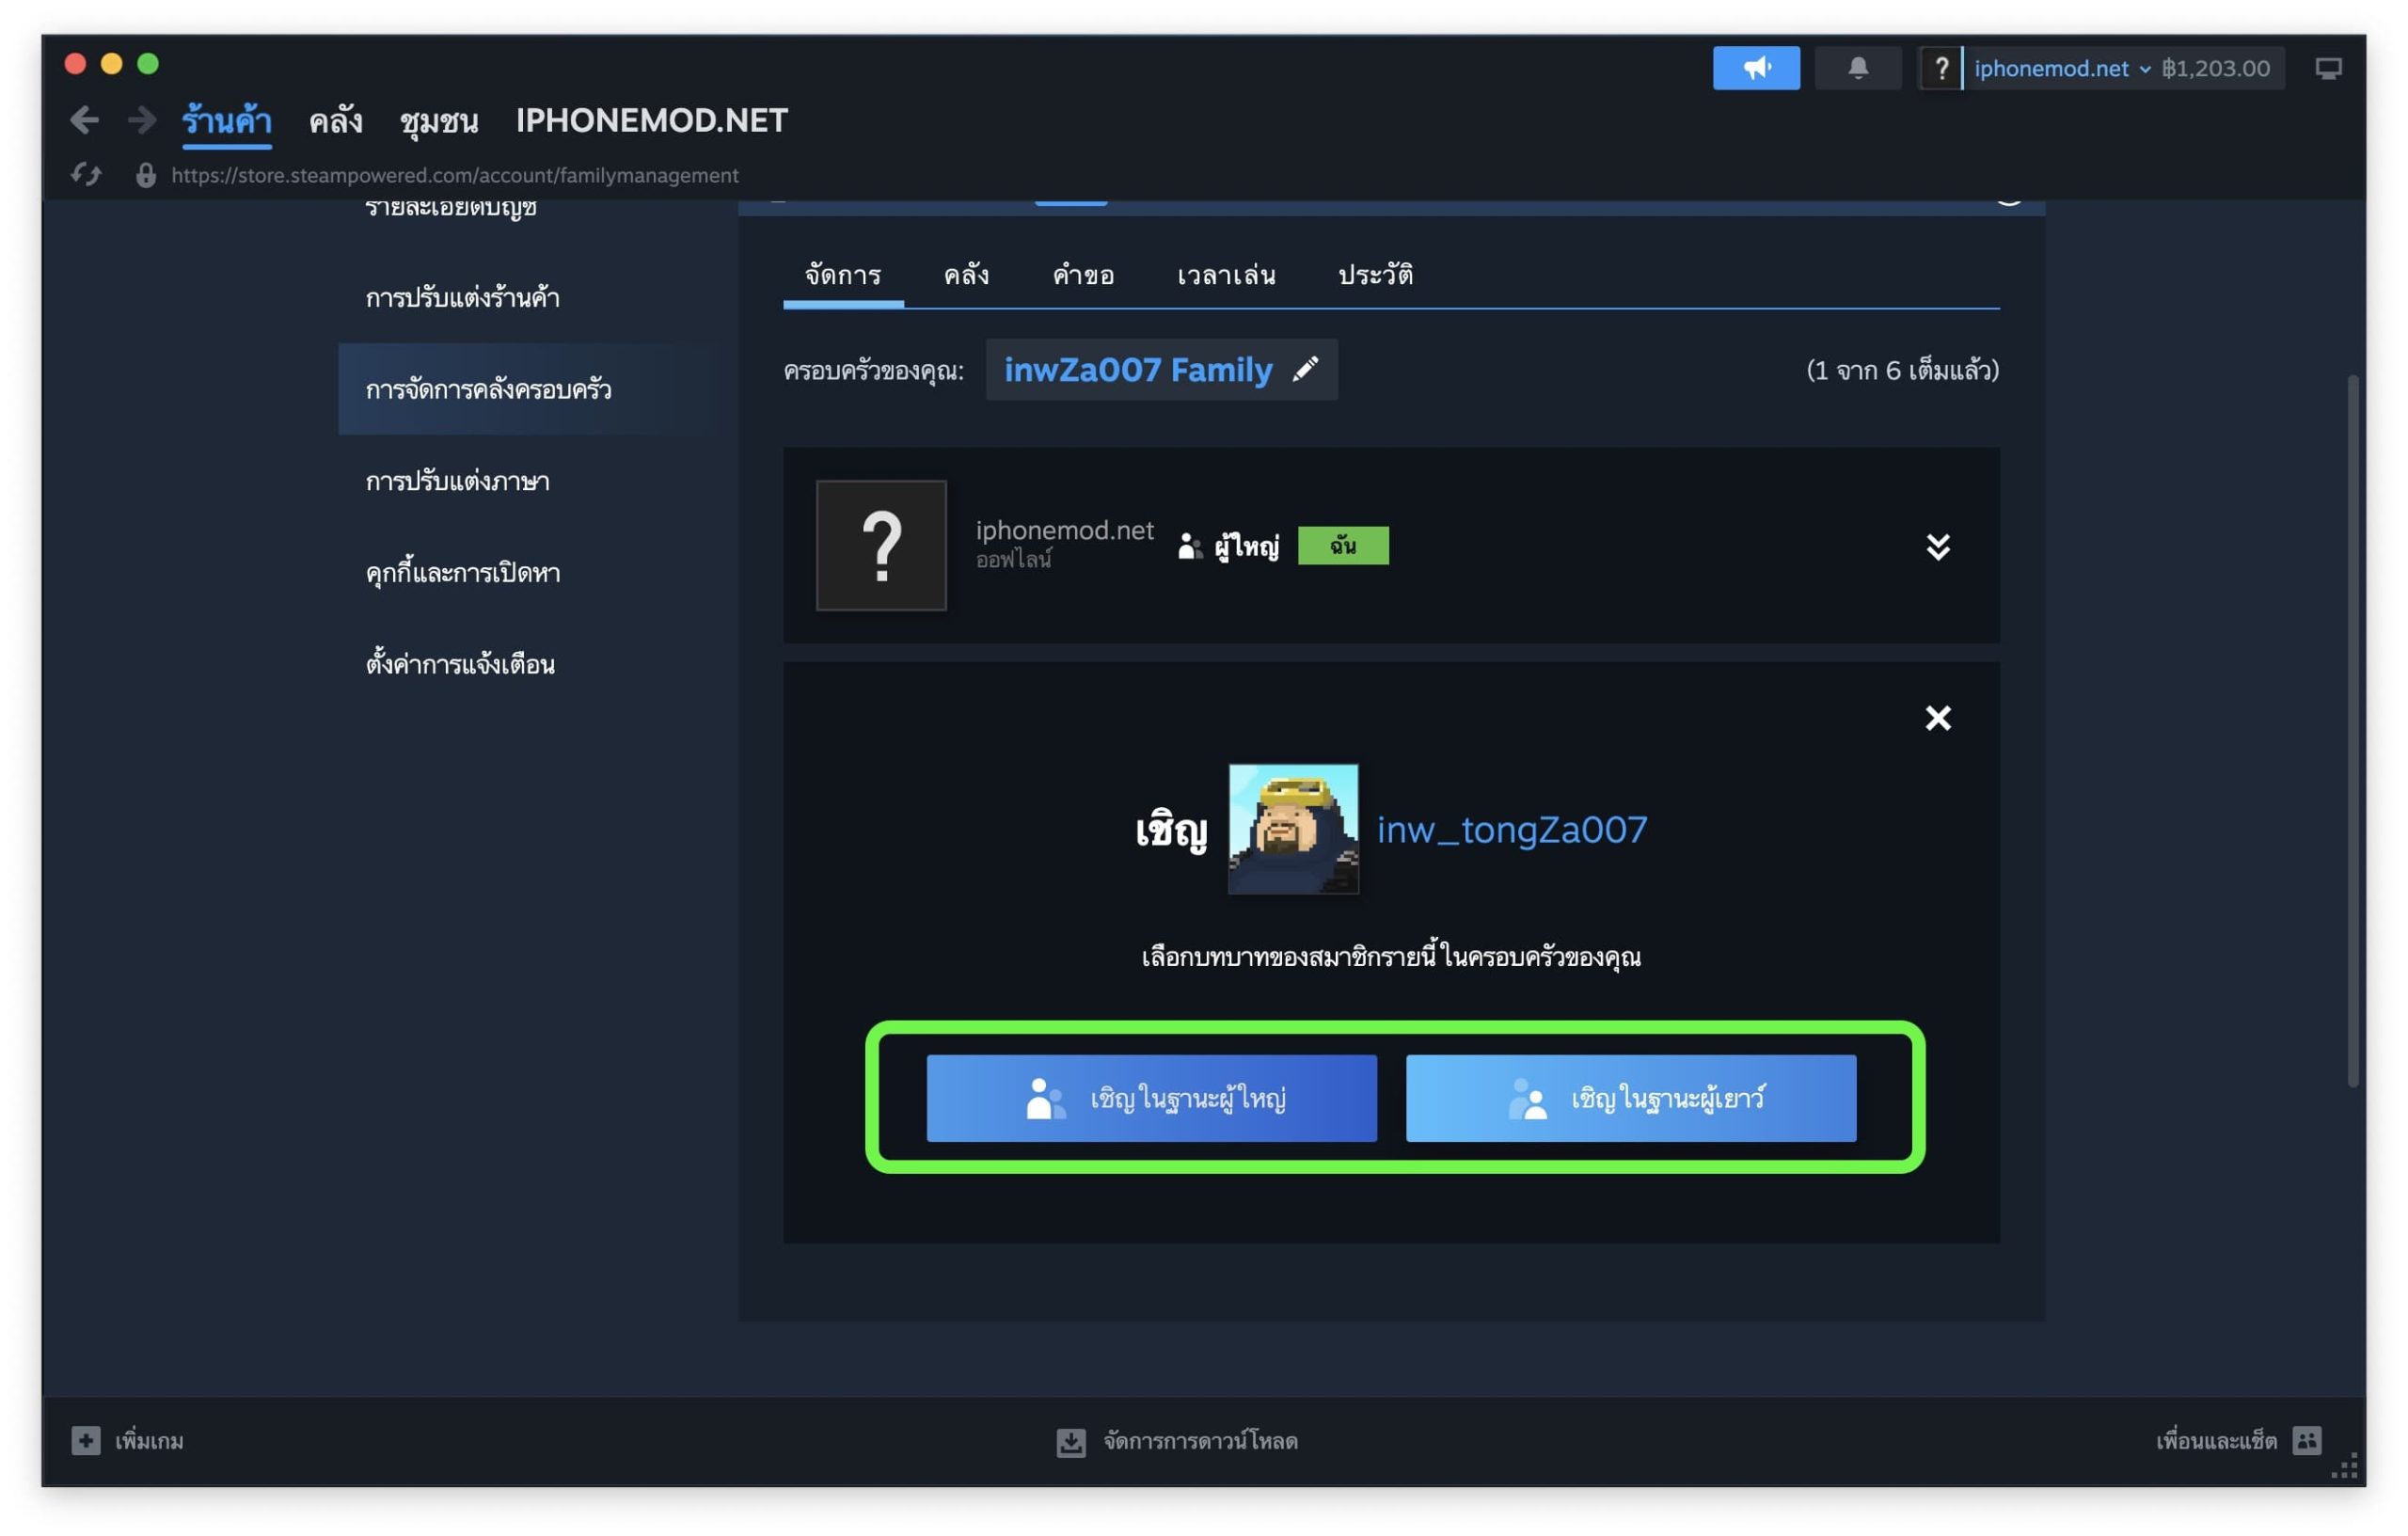
Task: Expand iphonemod.net member details chevron
Action: pyautogui.click(x=1937, y=546)
